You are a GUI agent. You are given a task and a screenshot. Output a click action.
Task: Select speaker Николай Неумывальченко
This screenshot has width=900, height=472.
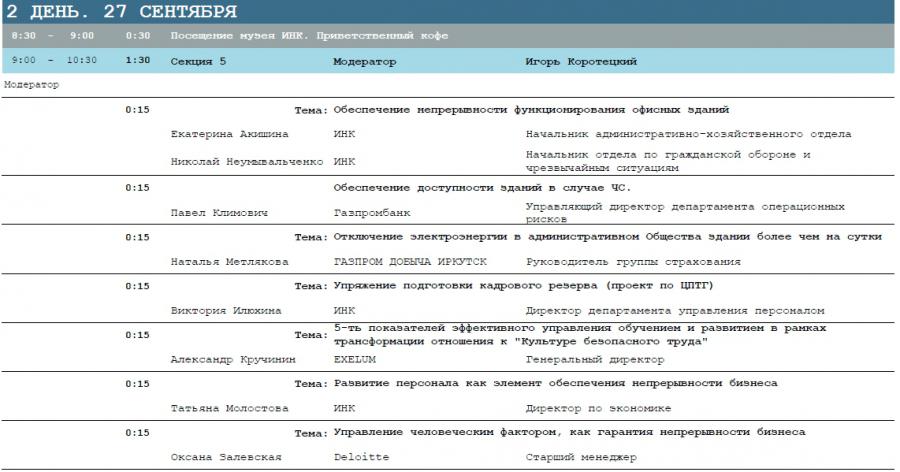(247, 160)
